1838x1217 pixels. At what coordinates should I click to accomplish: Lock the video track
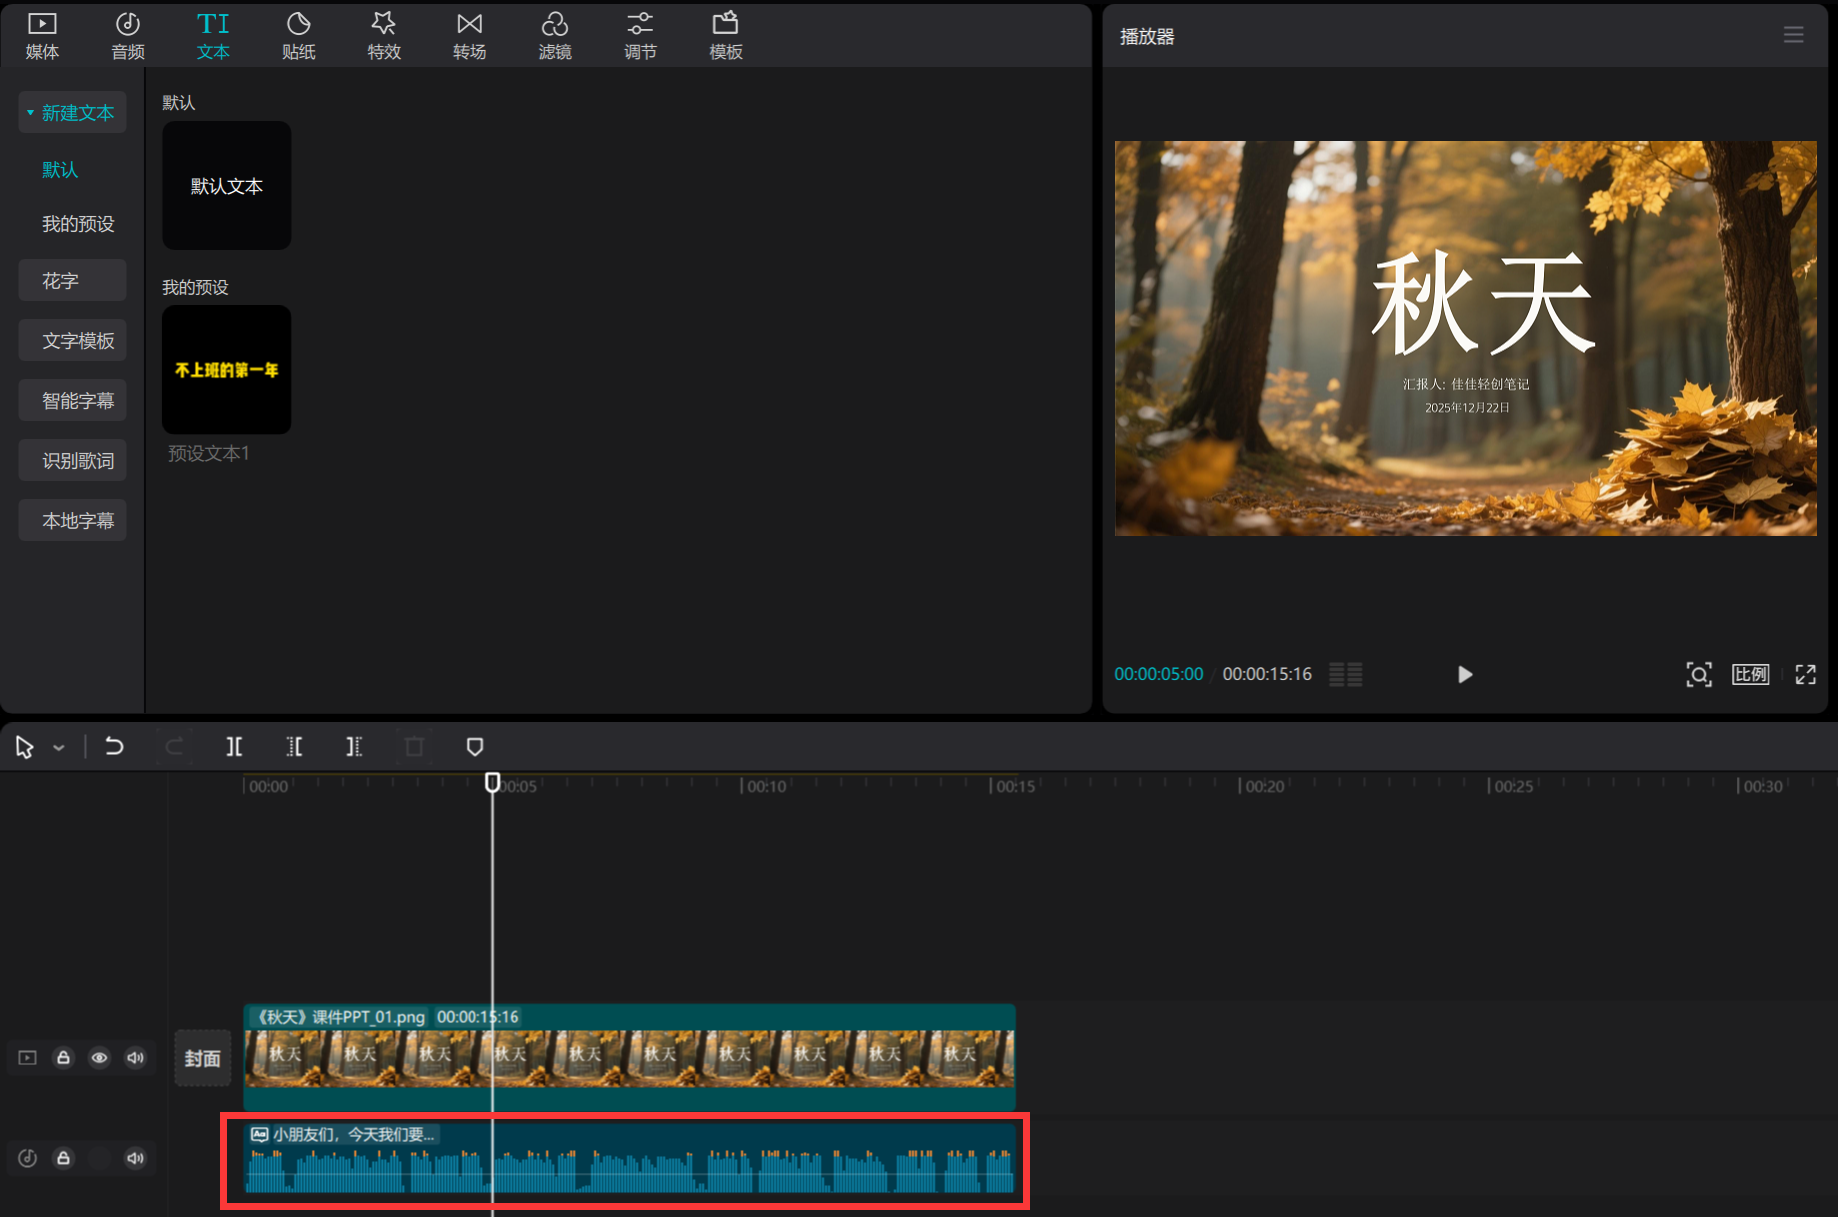(63, 1058)
